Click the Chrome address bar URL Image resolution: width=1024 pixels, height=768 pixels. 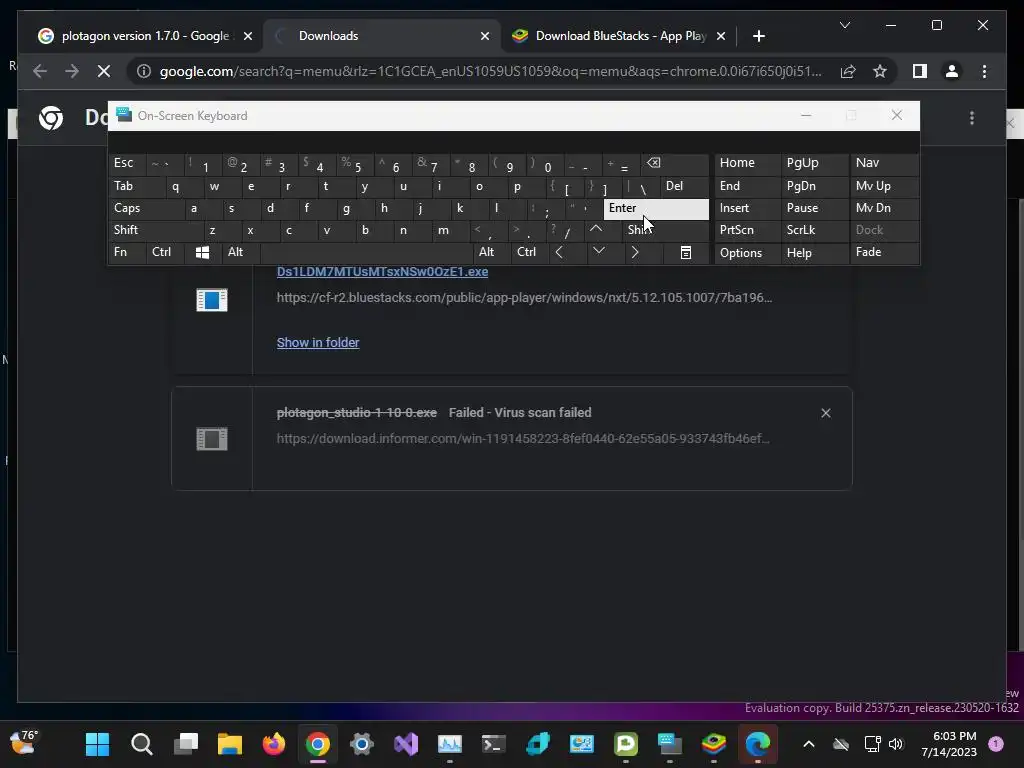[x=490, y=71]
